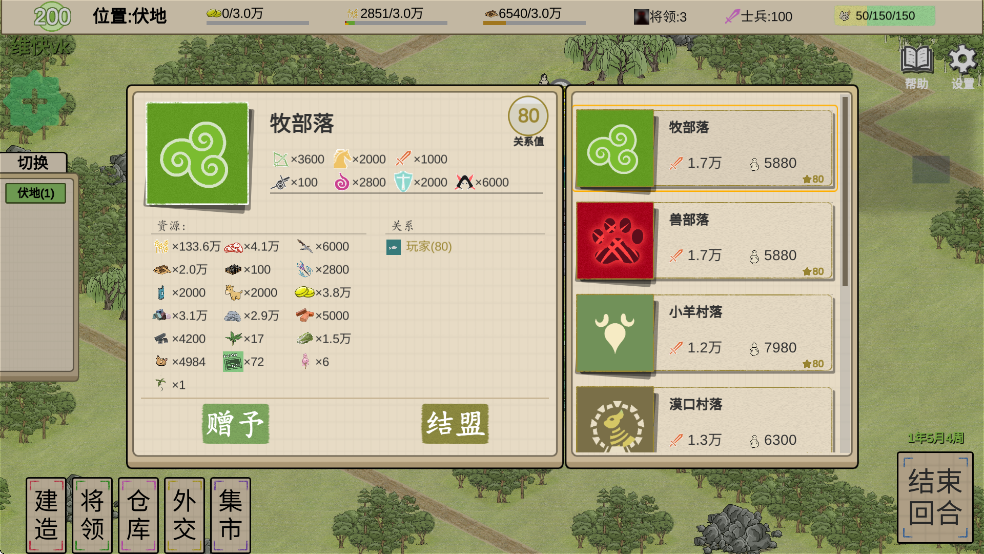984x554 pixels.
Task: Click the shield troop icon ×2000
Action: tap(402, 182)
